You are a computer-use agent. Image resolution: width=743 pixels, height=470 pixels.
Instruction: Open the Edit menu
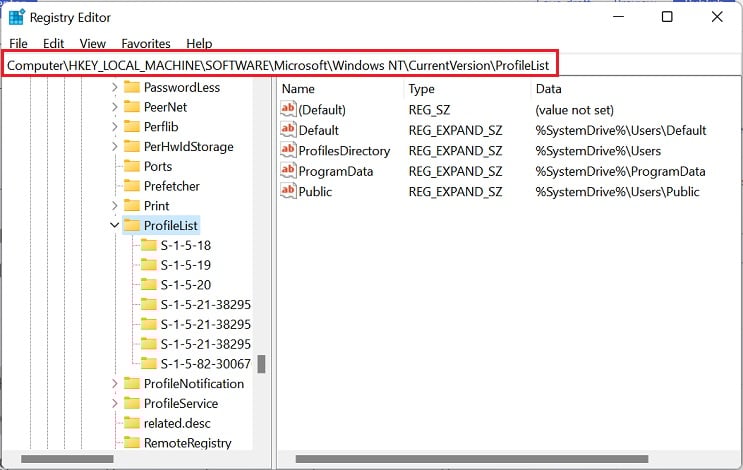point(53,44)
